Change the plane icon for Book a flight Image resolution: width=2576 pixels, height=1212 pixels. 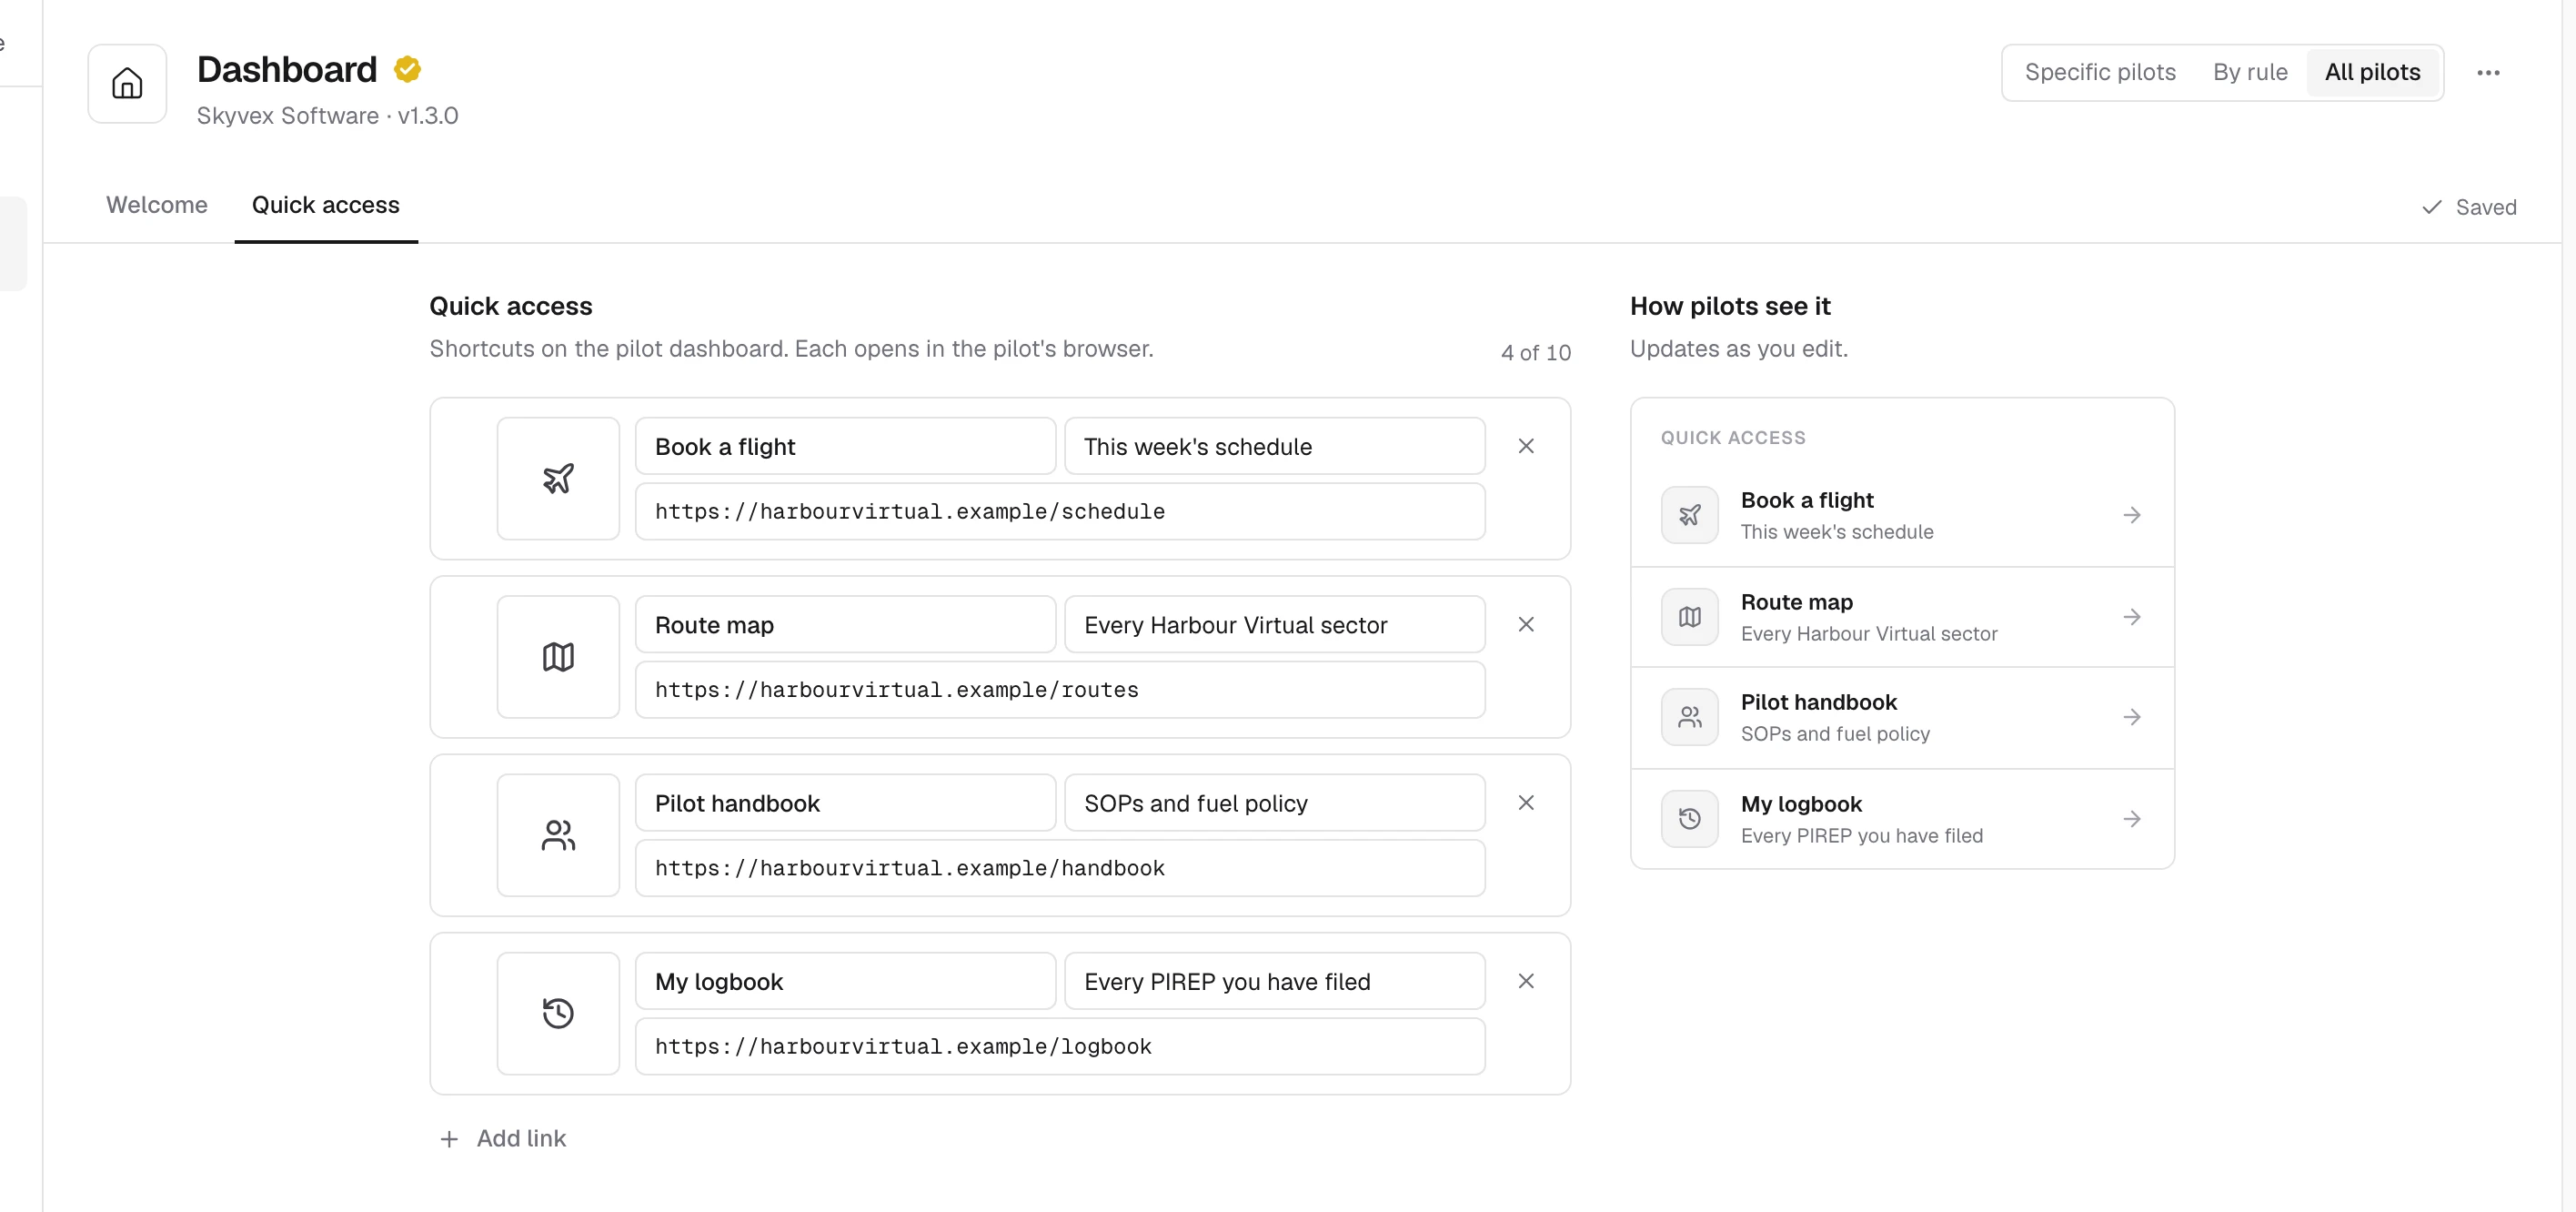(558, 478)
